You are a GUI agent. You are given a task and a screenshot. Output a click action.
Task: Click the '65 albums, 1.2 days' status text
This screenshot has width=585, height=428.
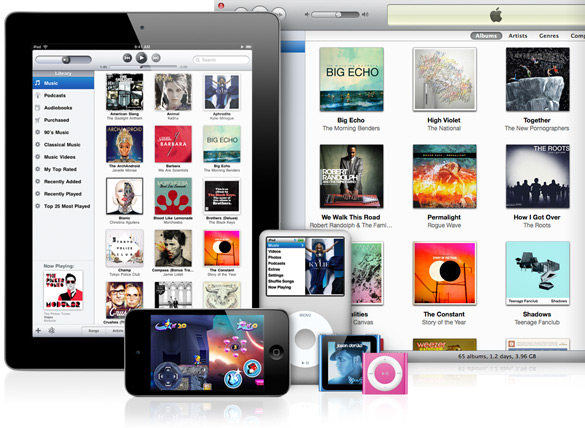tap(497, 356)
